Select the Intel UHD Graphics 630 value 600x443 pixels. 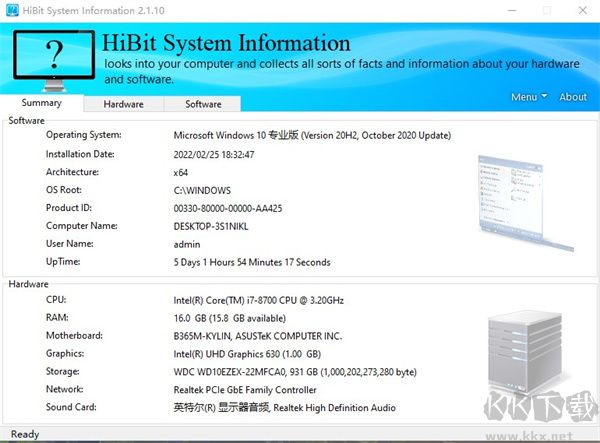(247, 354)
